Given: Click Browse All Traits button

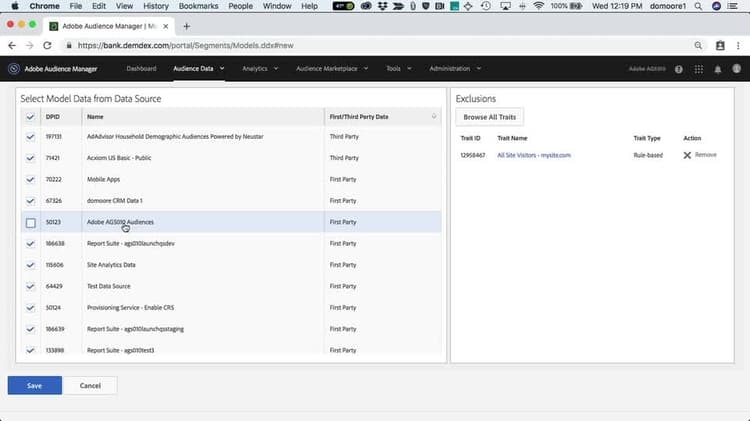Looking at the screenshot, I should tap(489, 117).
